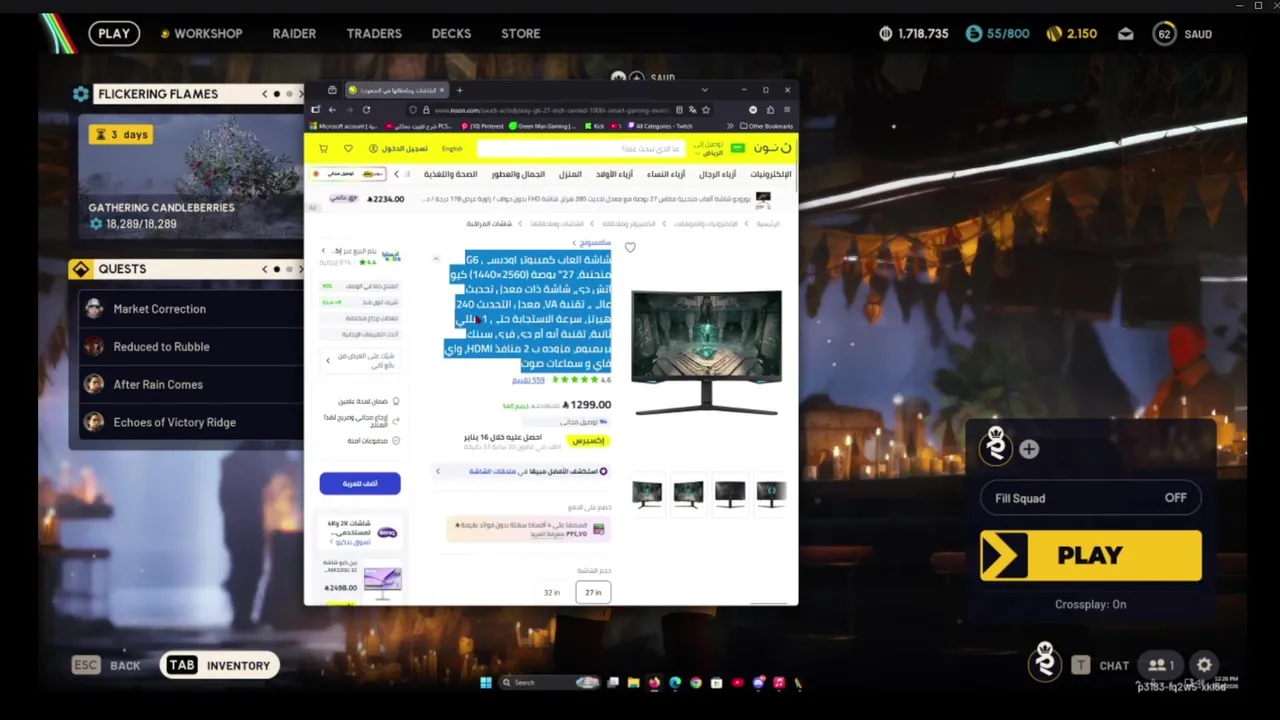Image resolution: width=1280 pixels, height=720 pixels.
Task: Click the QUESTS panel diamond icon
Action: pyautogui.click(x=81, y=269)
